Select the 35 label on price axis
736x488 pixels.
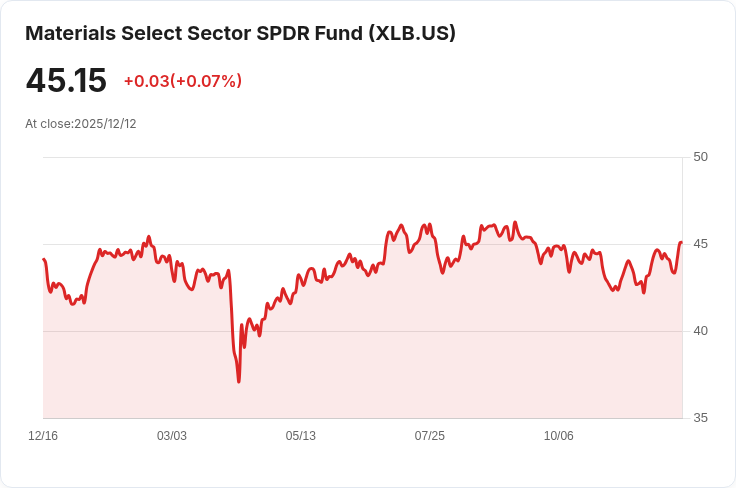[x=700, y=418]
